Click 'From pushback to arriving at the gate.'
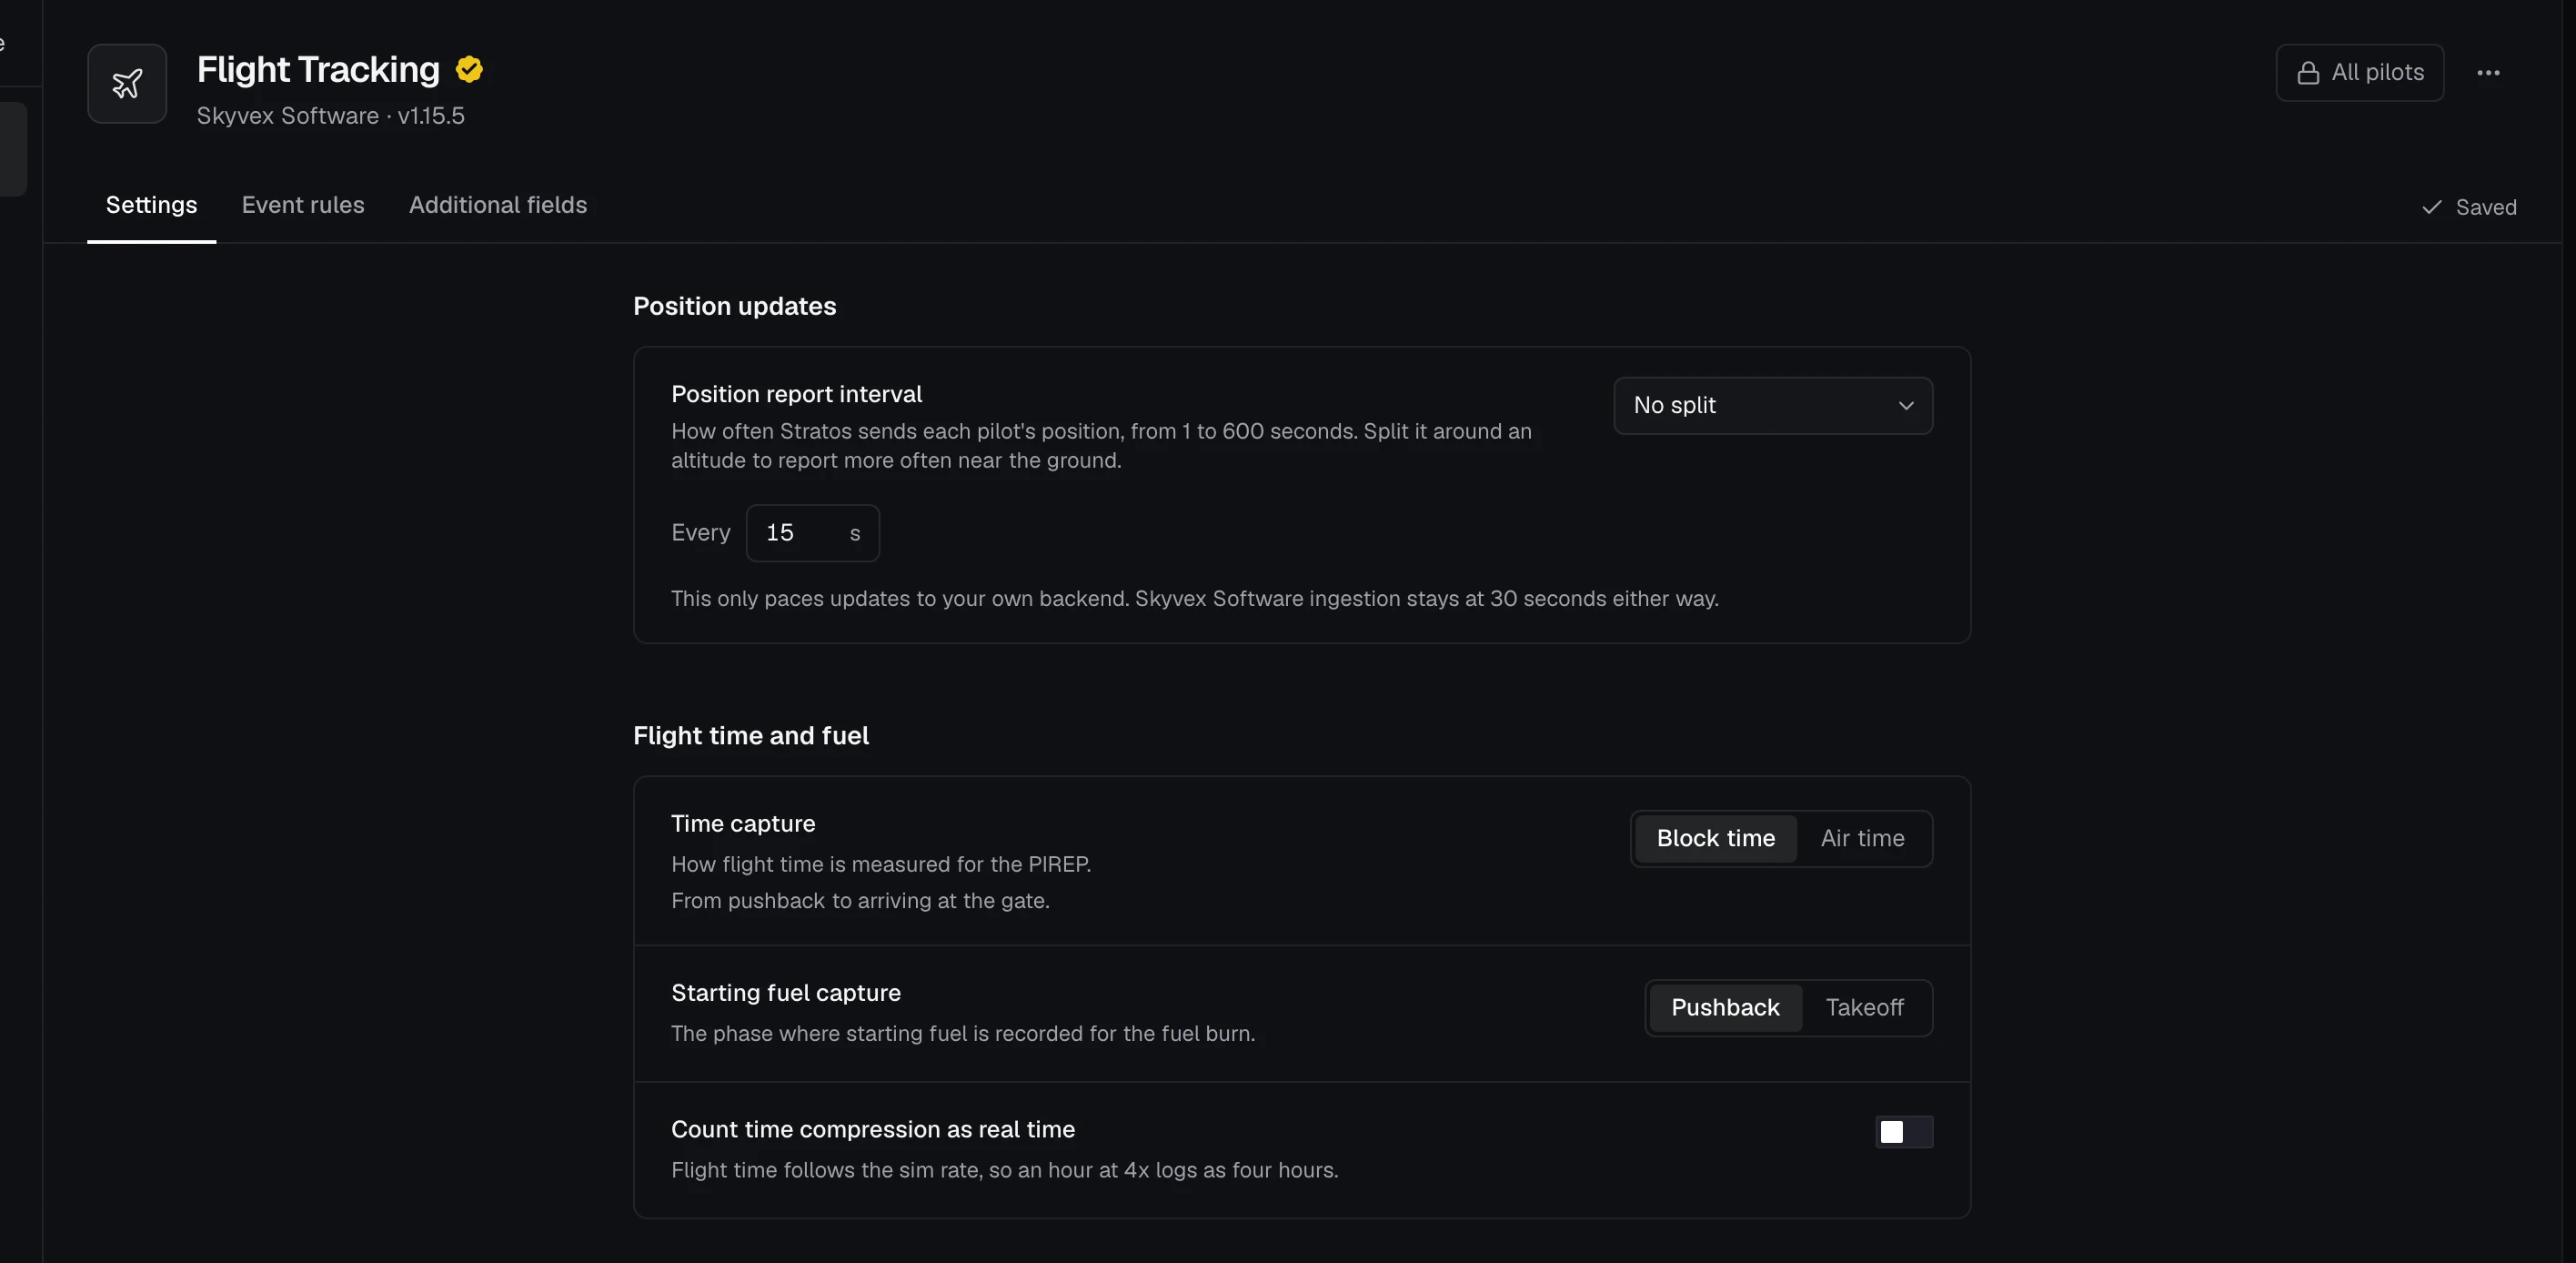This screenshot has height=1263, width=2576. click(x=860, y=900)
